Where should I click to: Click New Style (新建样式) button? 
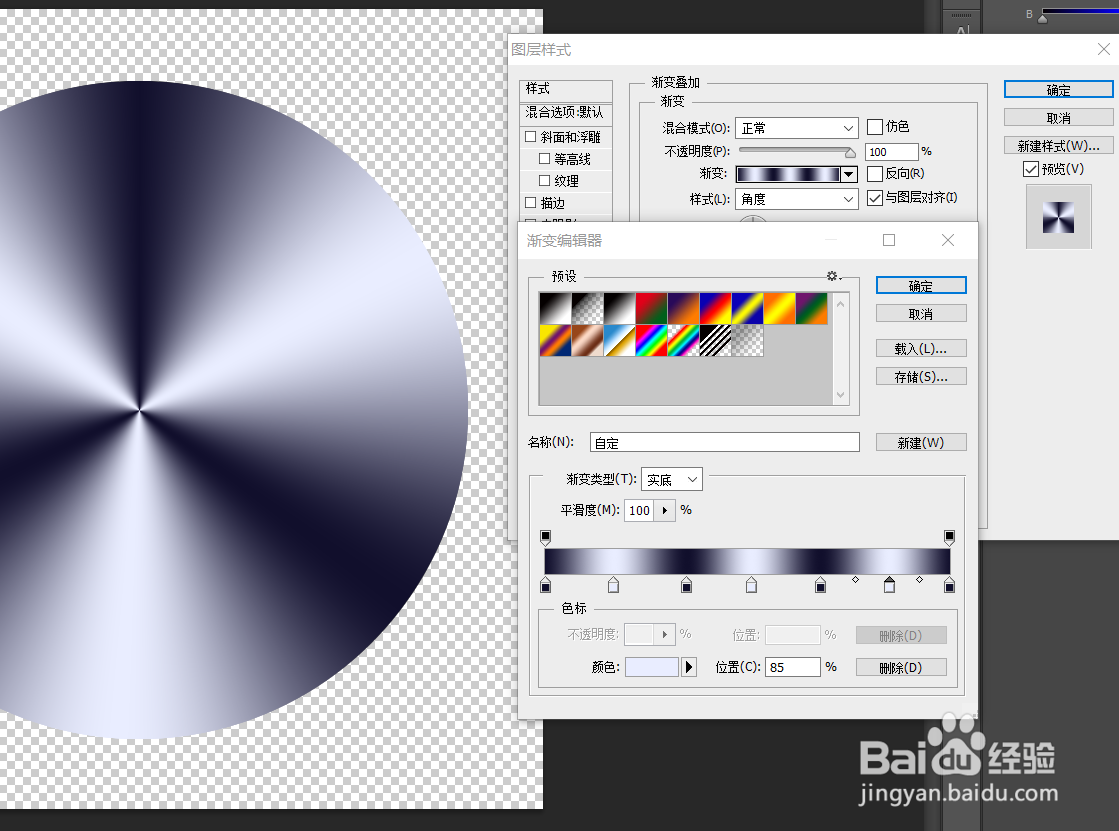click(x=1058, y=146)
